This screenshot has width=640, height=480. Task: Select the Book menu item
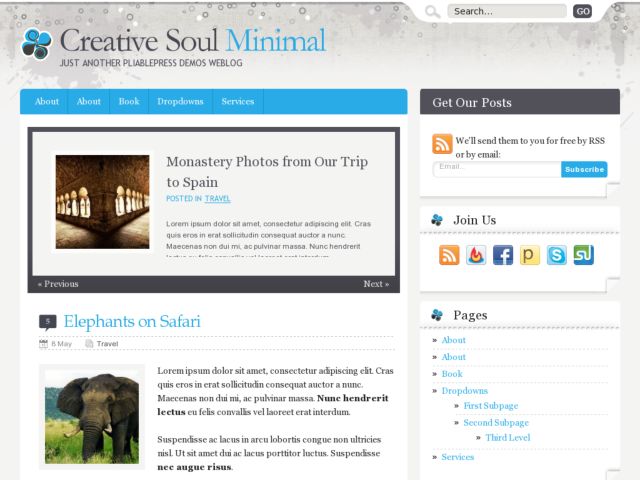[129, 101]
